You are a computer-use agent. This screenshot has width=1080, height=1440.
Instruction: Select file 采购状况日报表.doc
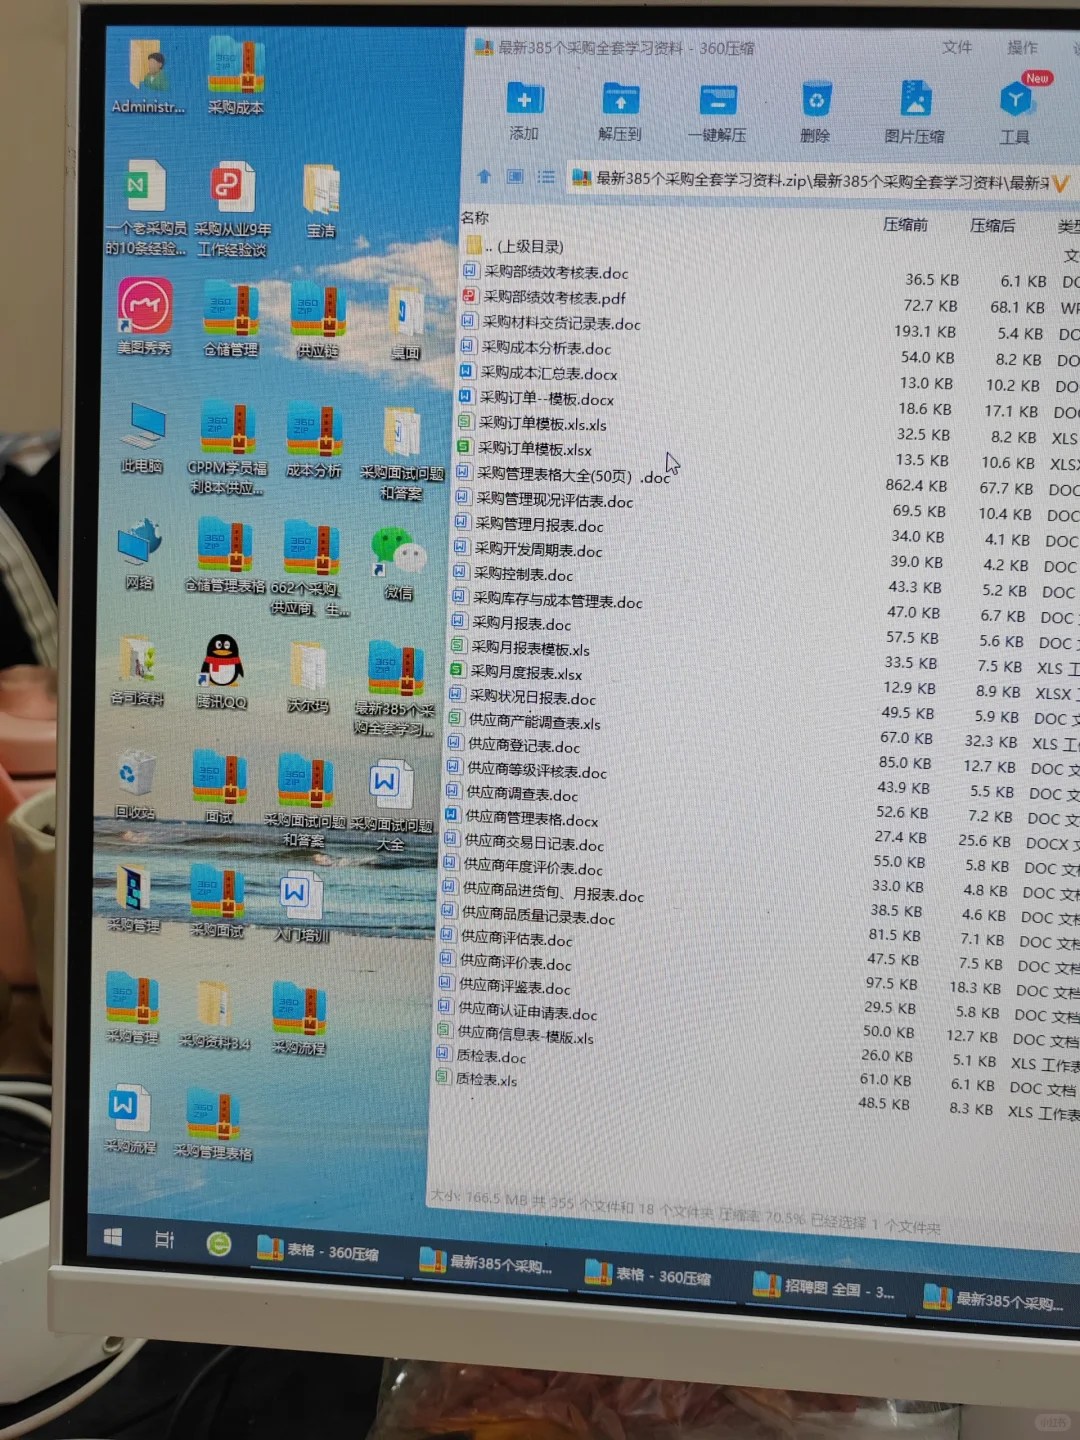tap(522, 697)
